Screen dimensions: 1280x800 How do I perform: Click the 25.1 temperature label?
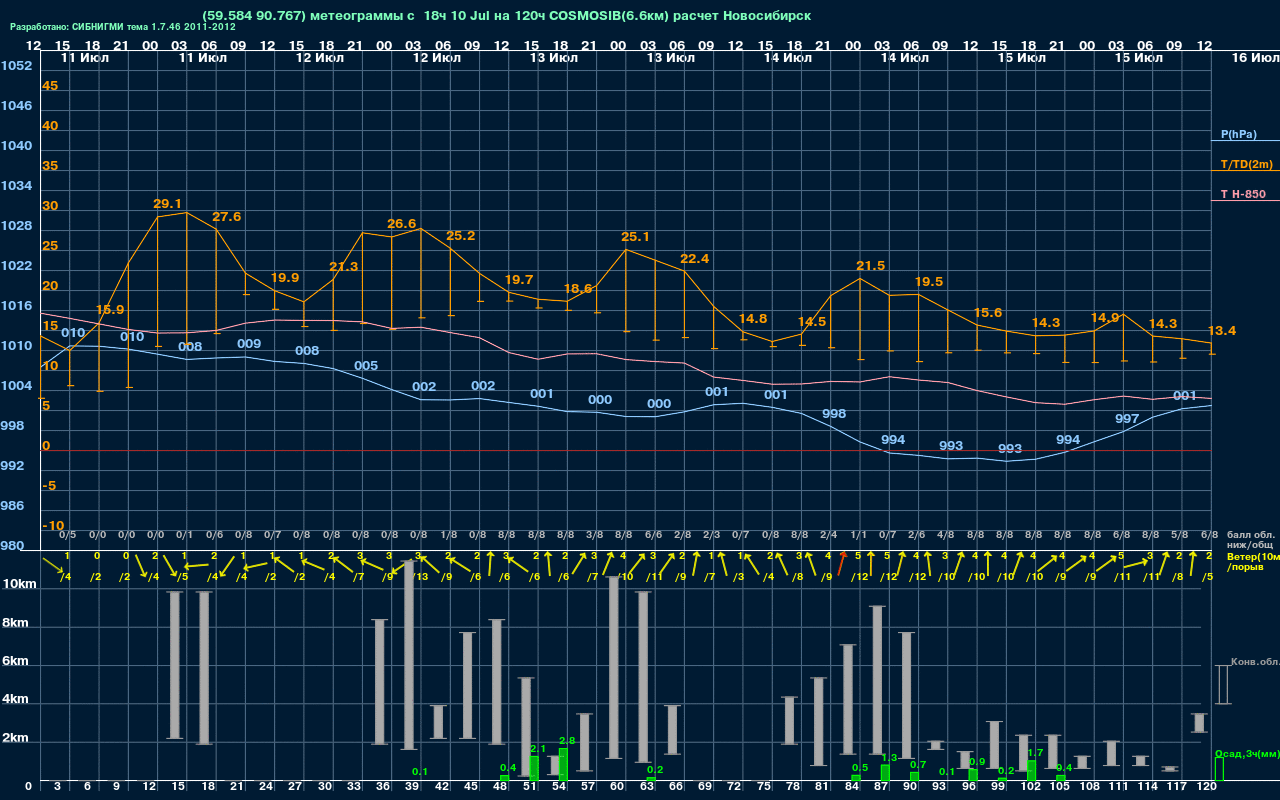(636, 237)
